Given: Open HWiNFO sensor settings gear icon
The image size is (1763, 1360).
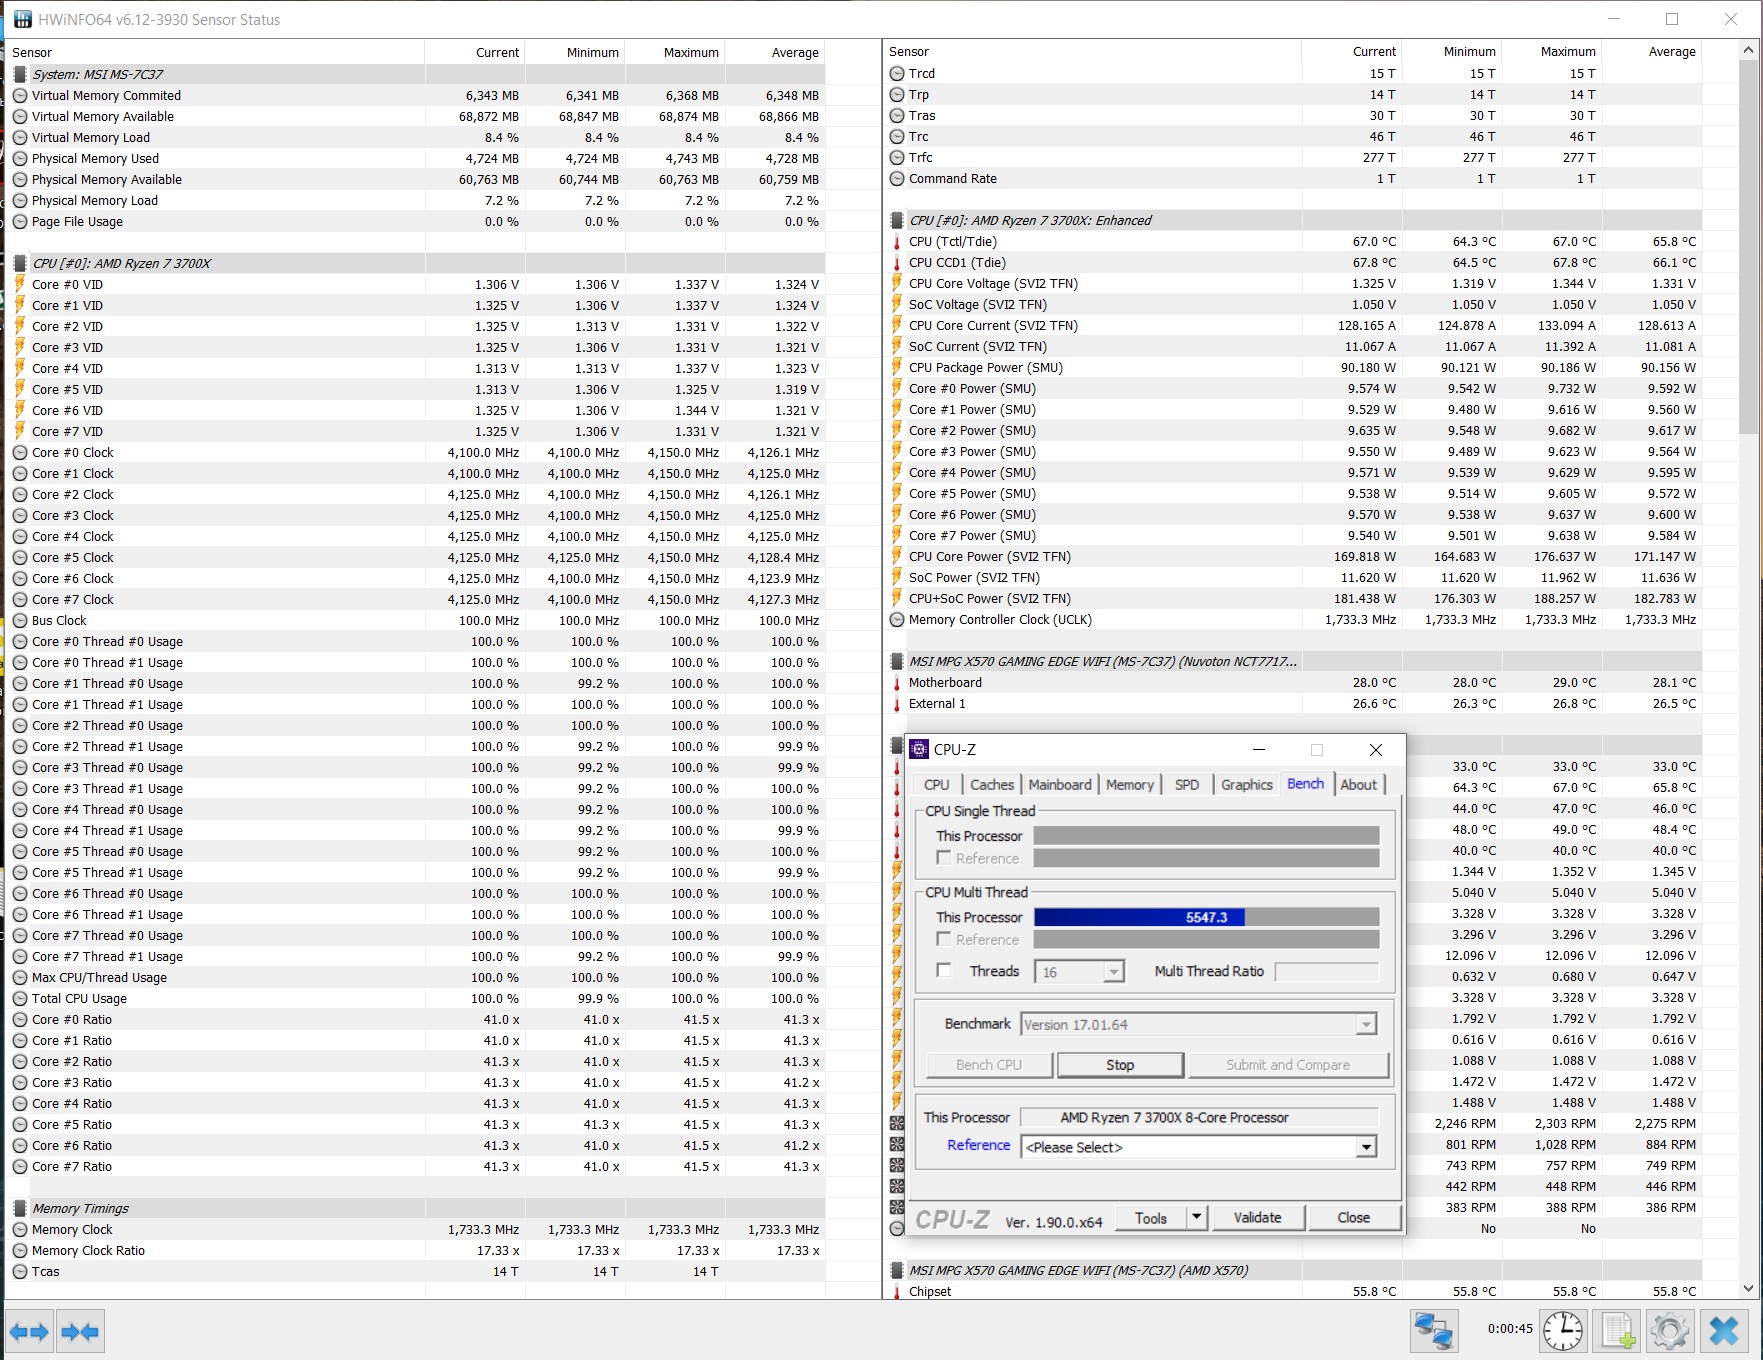Looking at the screenshot, I should click(x=1670, y=1331).
